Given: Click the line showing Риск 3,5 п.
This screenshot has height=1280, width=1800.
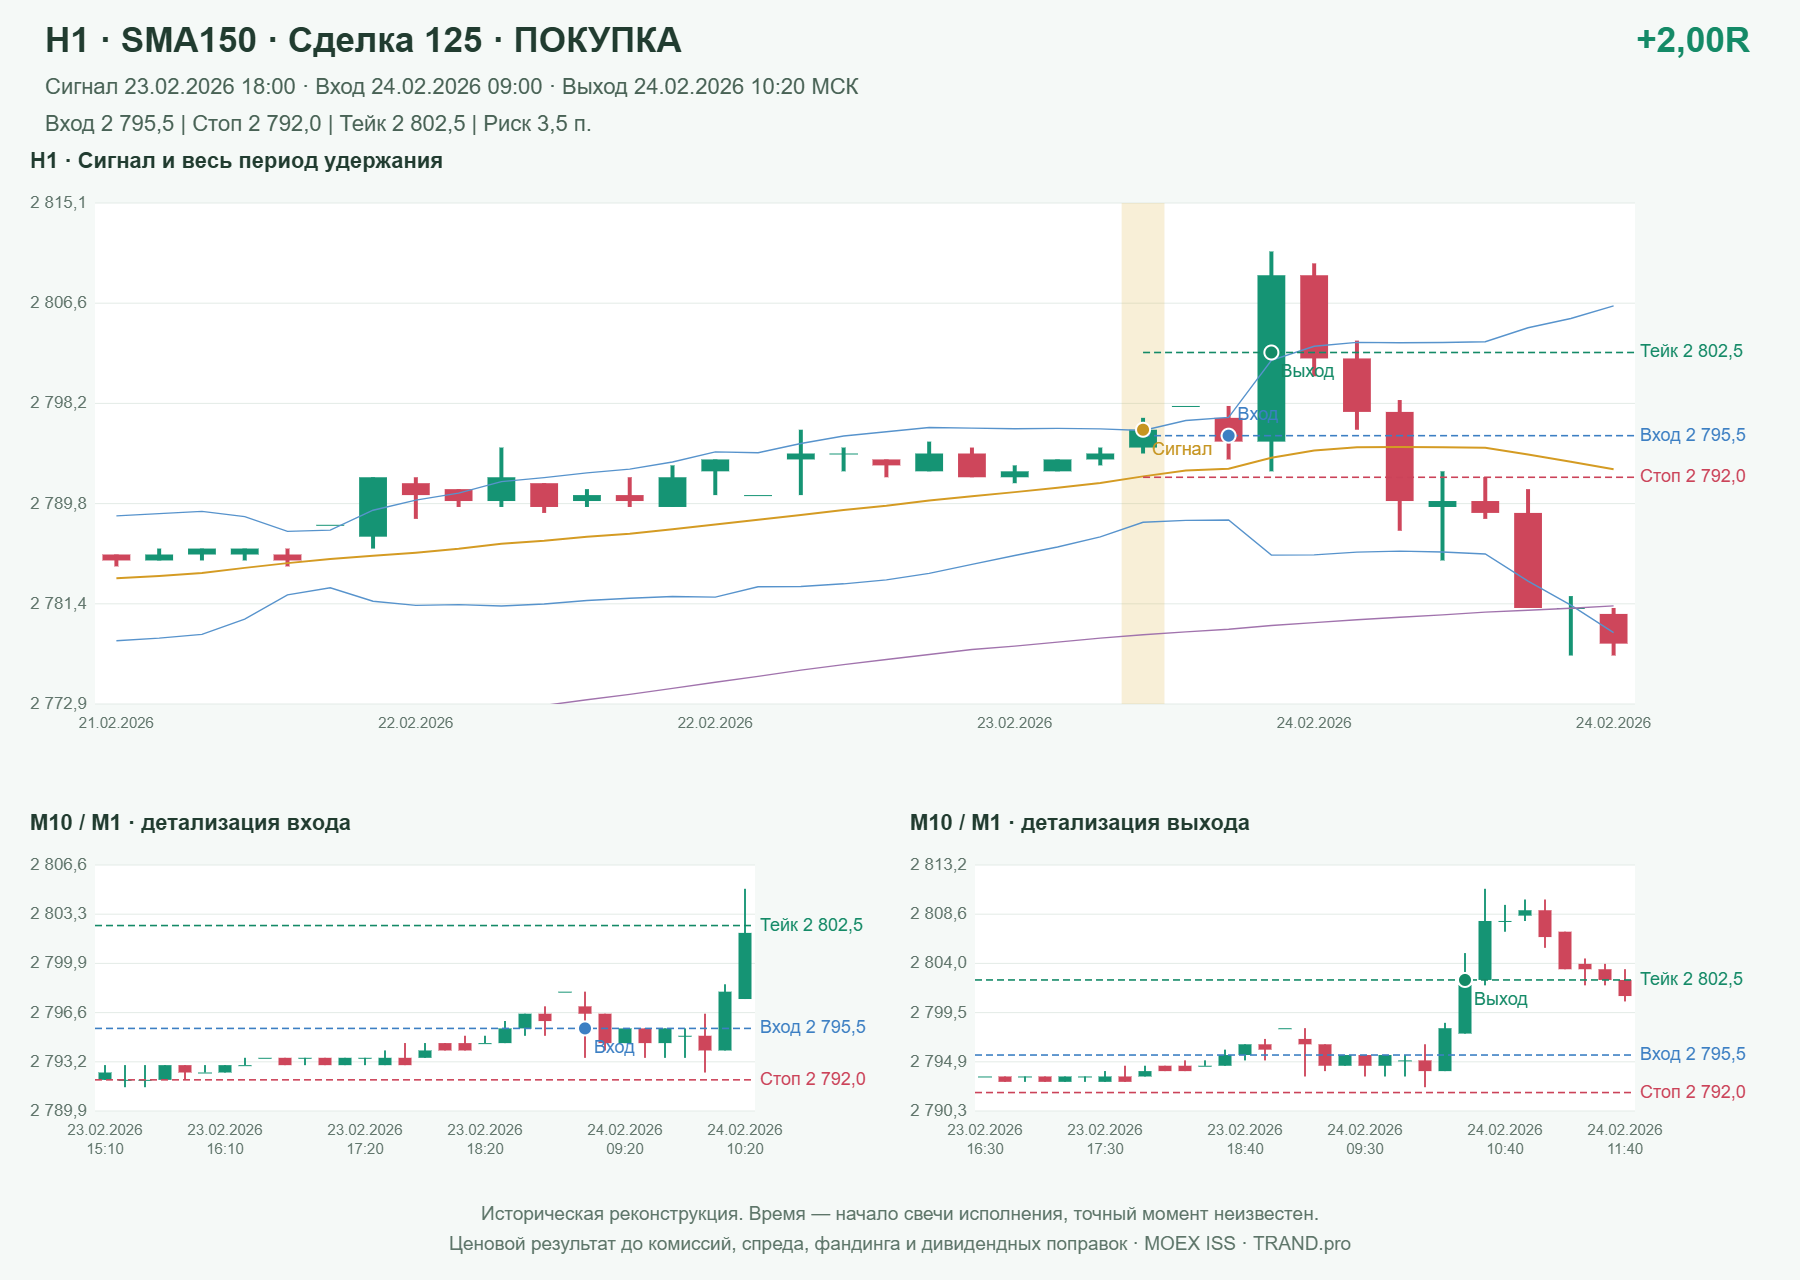Looking at the screenshot, I should [x=318, y=124].
